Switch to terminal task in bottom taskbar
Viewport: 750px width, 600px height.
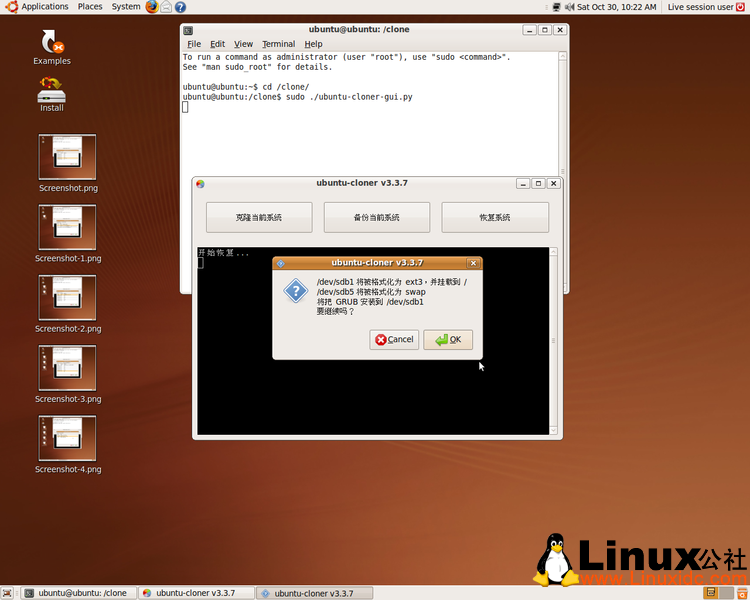(x=79, y=593)
